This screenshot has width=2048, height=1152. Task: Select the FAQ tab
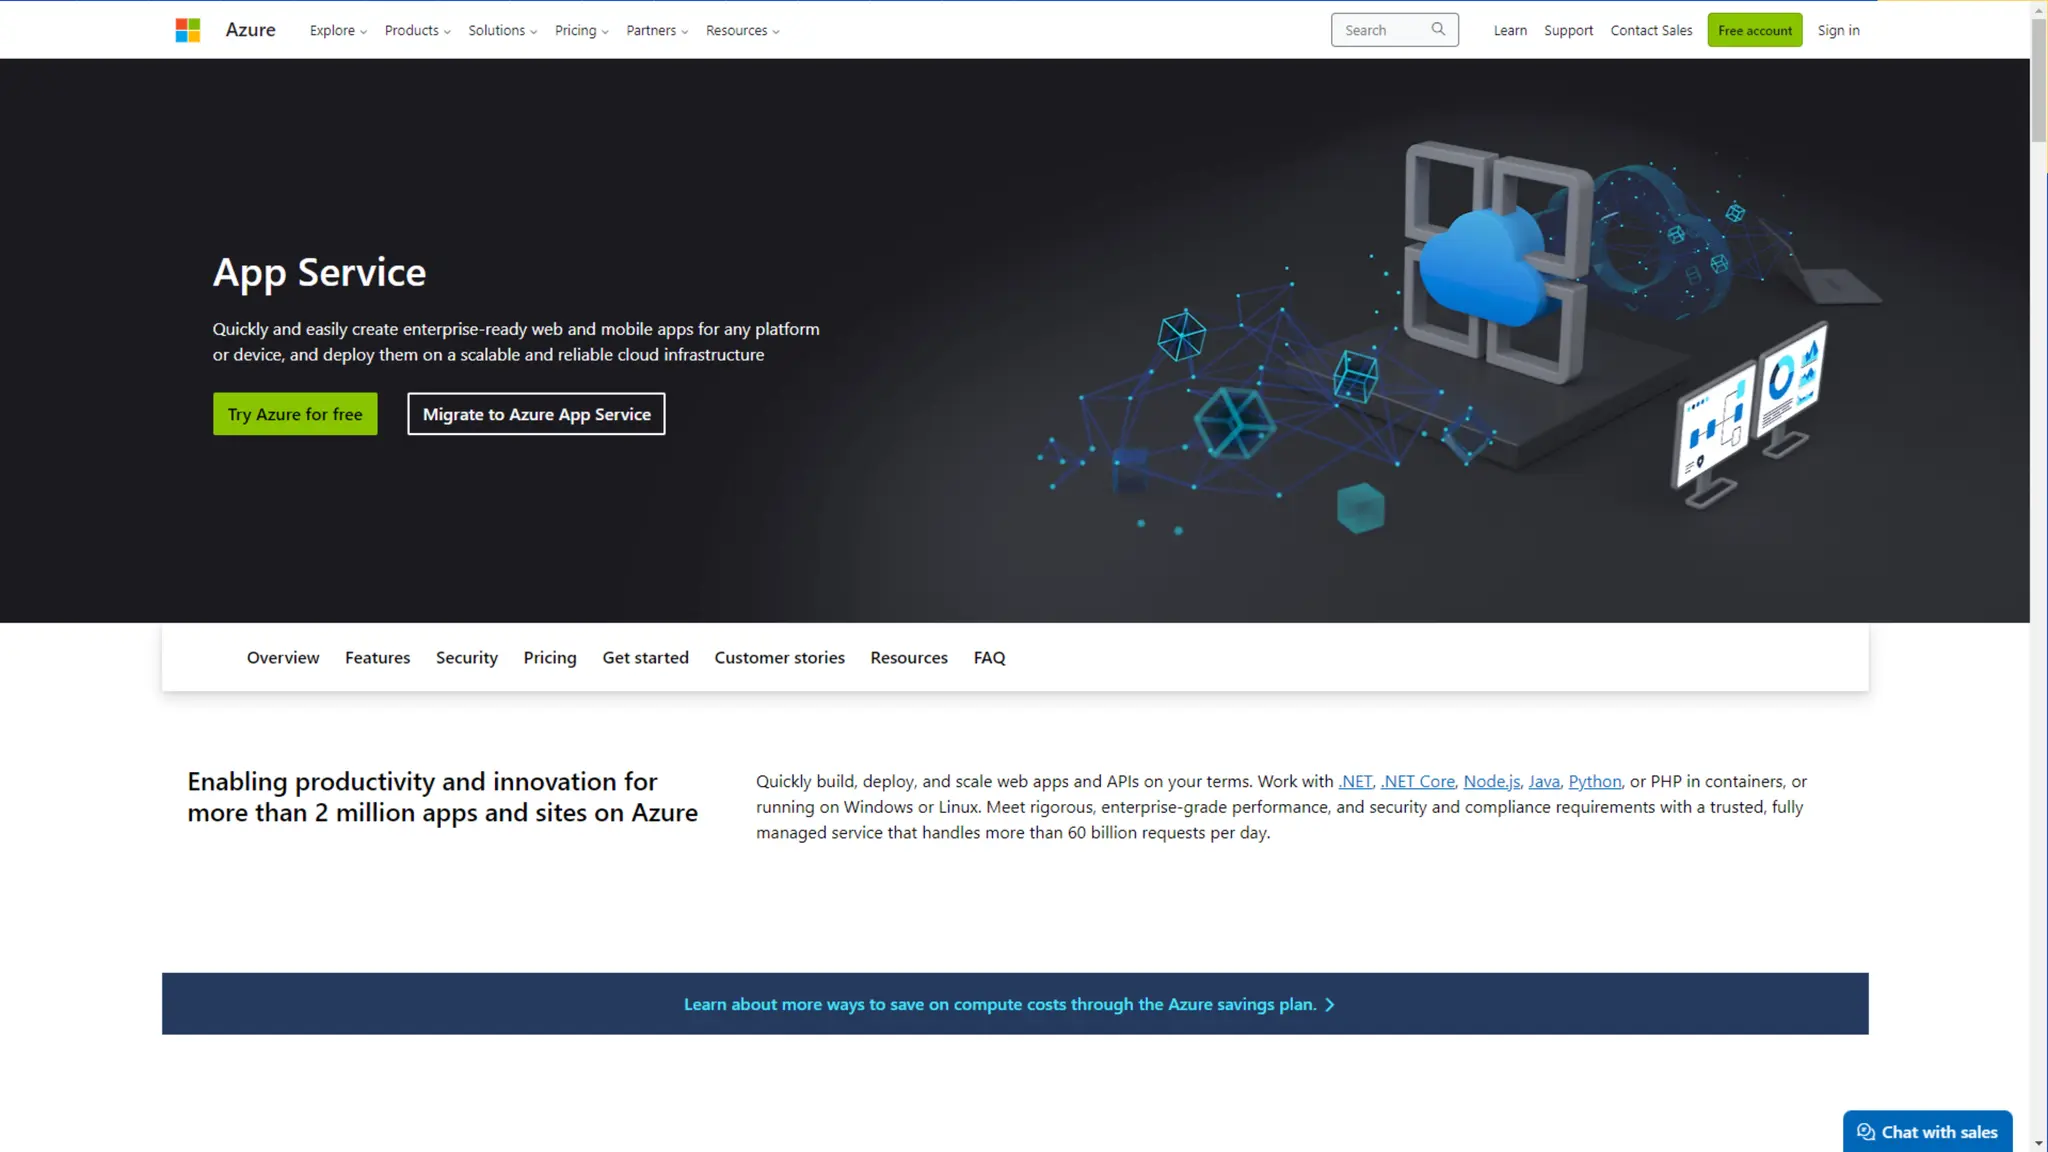[989, 658]
